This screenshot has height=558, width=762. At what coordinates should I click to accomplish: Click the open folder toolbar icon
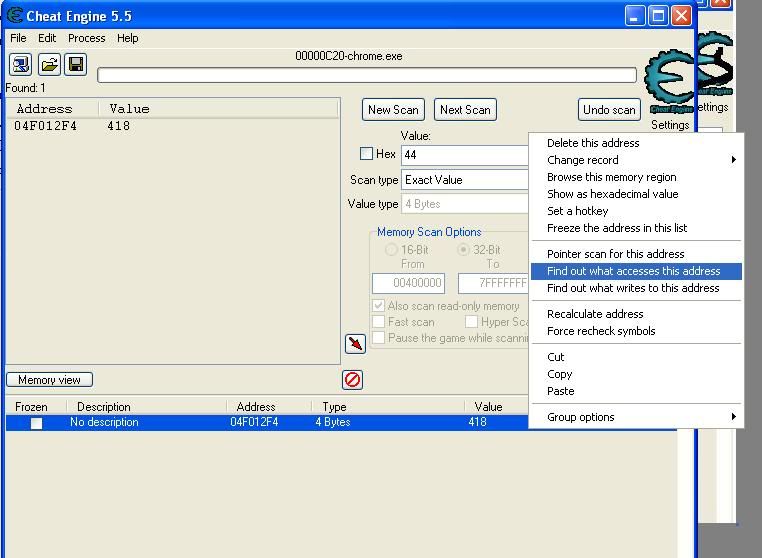click(49, 64)
